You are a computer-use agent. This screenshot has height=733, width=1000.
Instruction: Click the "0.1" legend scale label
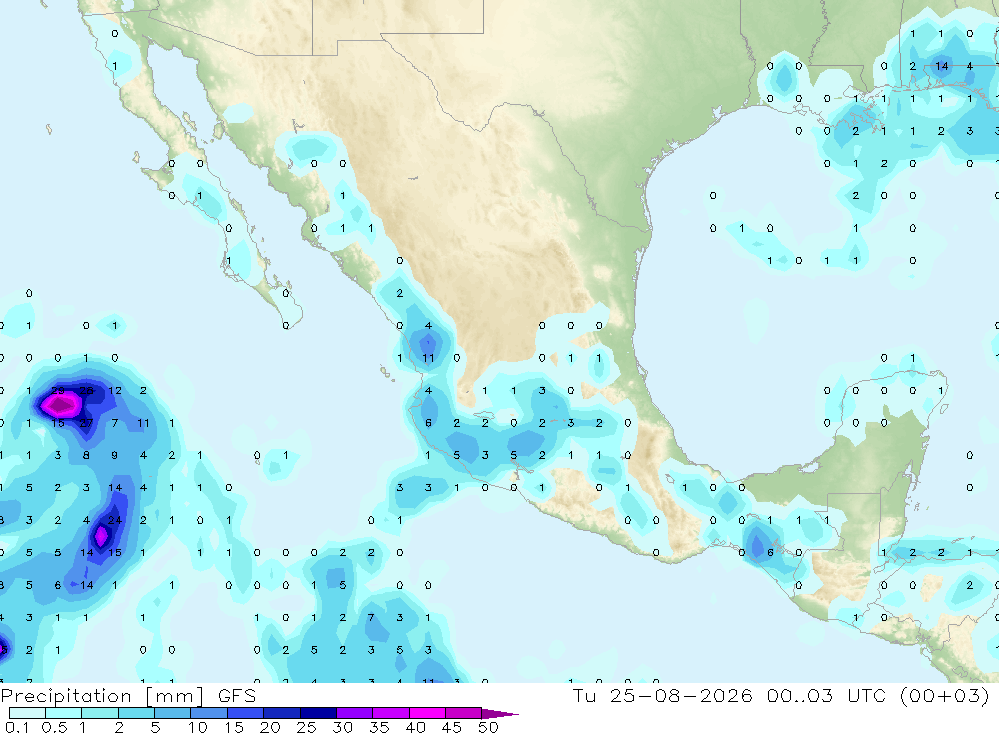[x=17, y=727]
